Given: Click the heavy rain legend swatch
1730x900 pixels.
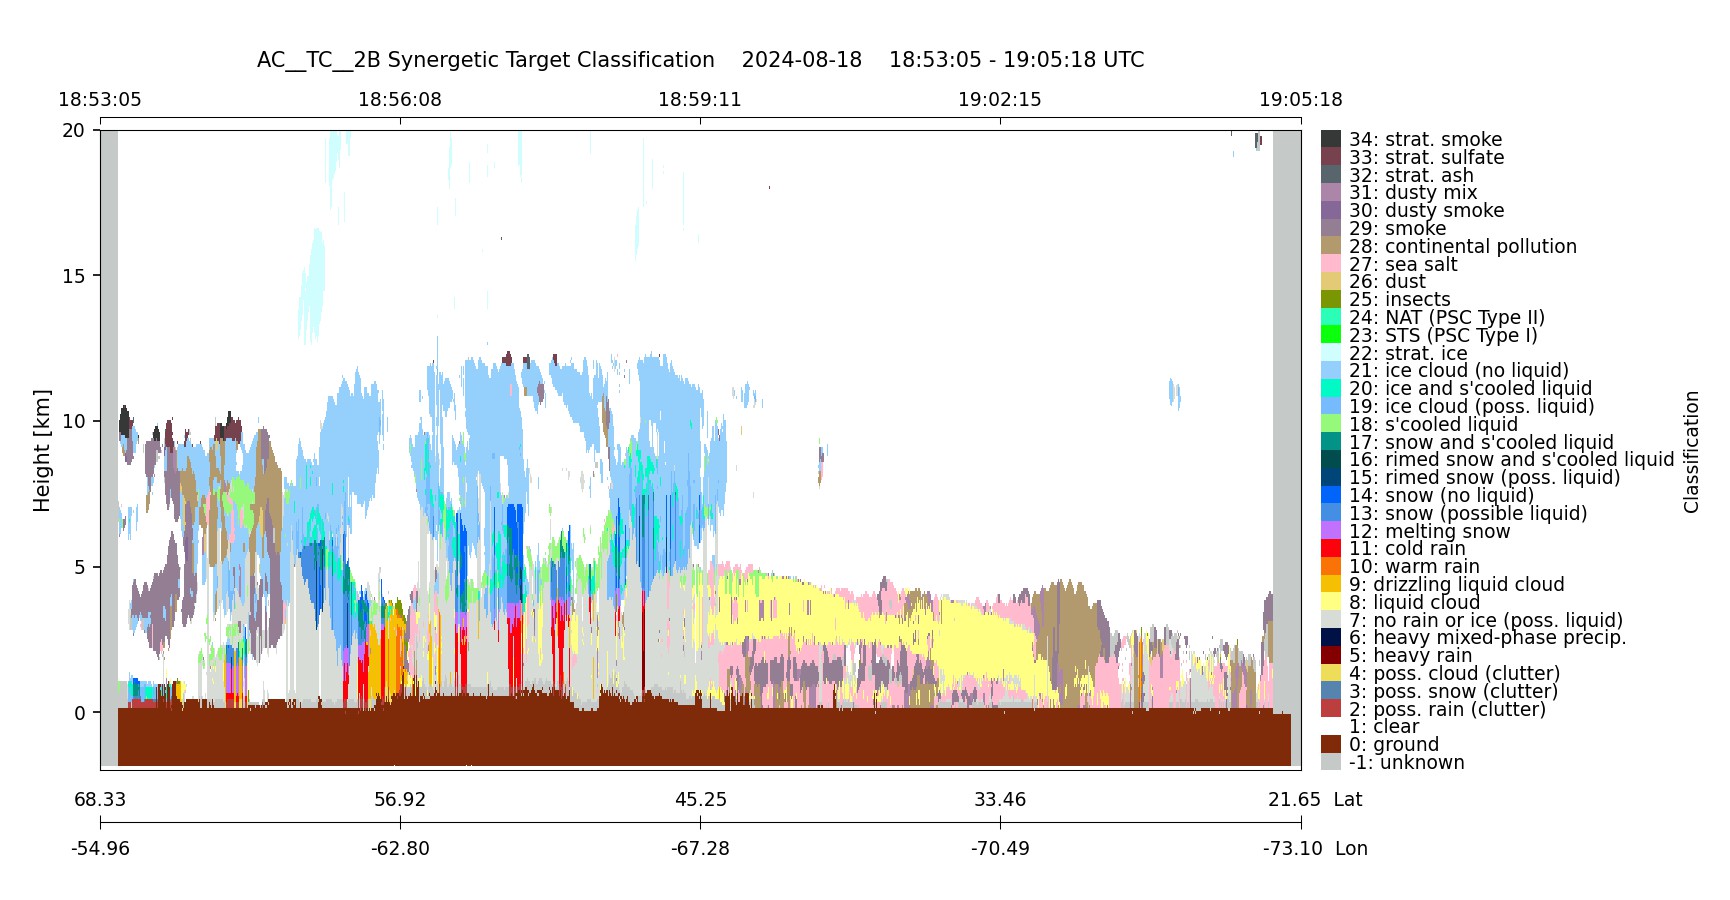Looking at the screenshot, I should 1330,655.
